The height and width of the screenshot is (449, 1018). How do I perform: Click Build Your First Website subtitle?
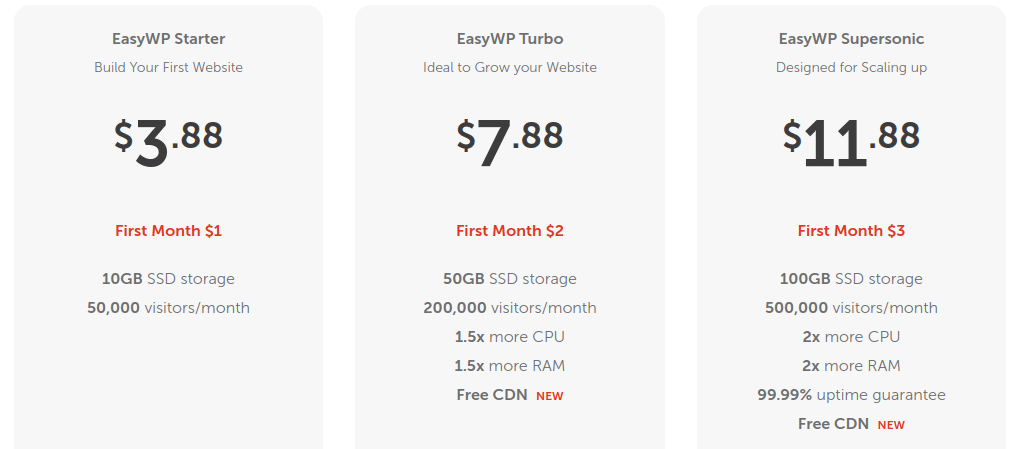point(168,67)
